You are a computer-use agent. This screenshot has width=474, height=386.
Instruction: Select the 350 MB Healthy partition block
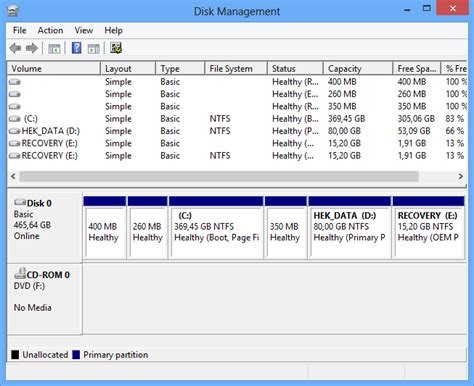point(286,228)
